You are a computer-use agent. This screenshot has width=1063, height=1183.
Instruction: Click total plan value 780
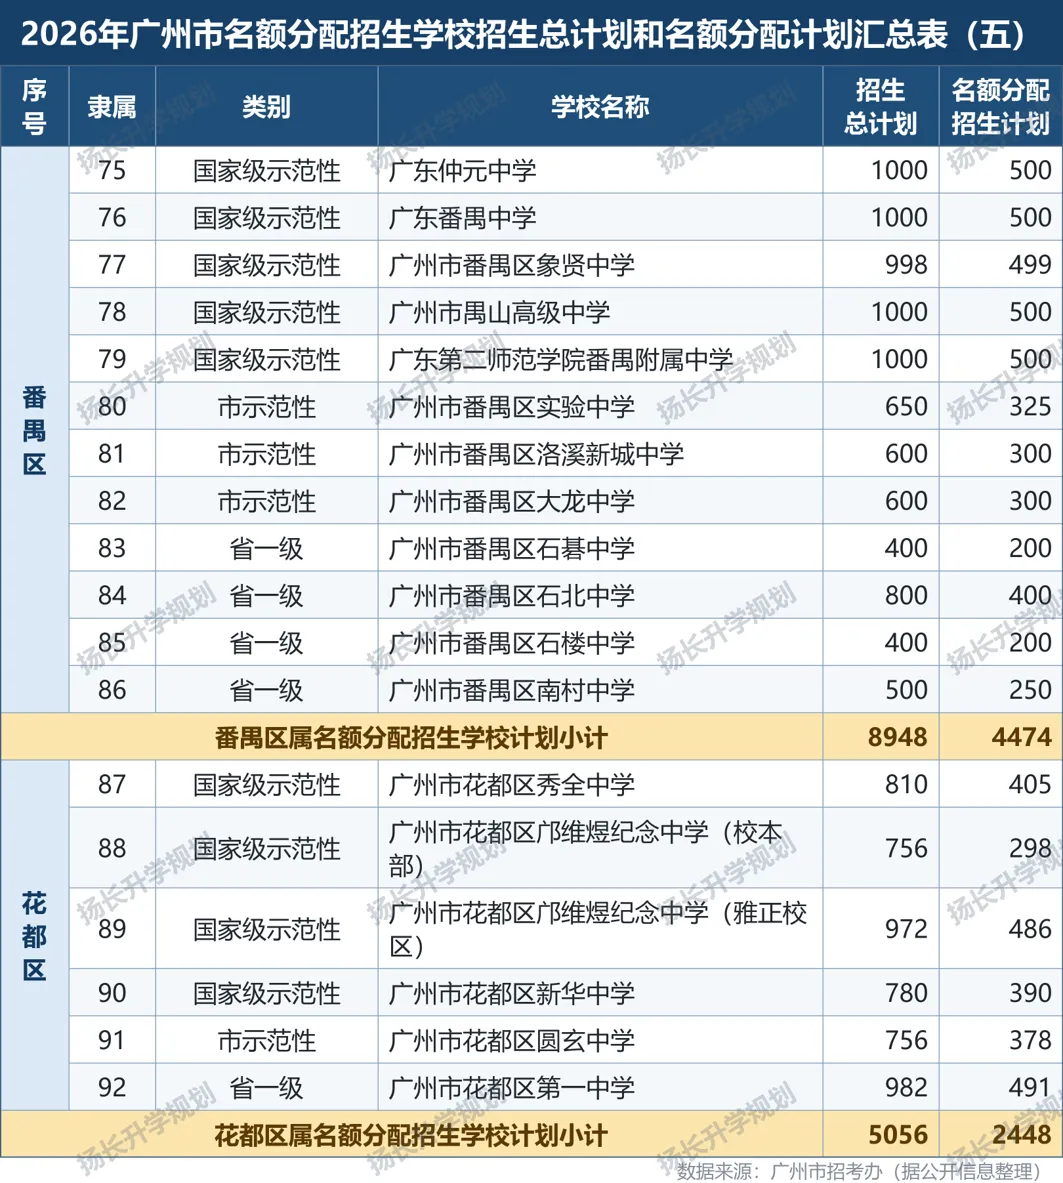[906, 993]
